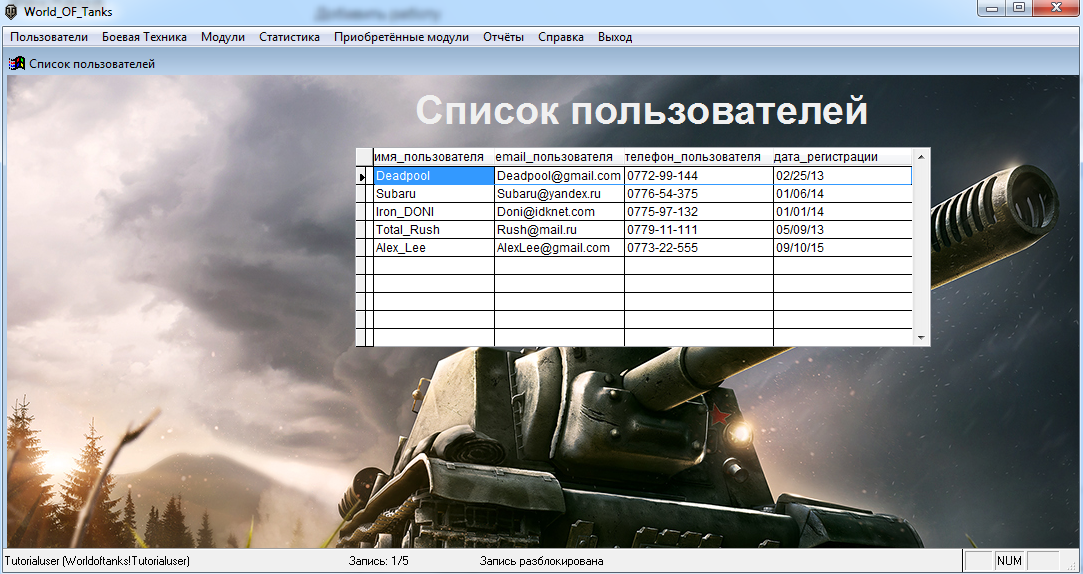Select the Alex_Lee name cell
Screen dimensions: 1083x574
tap(434, 248)
